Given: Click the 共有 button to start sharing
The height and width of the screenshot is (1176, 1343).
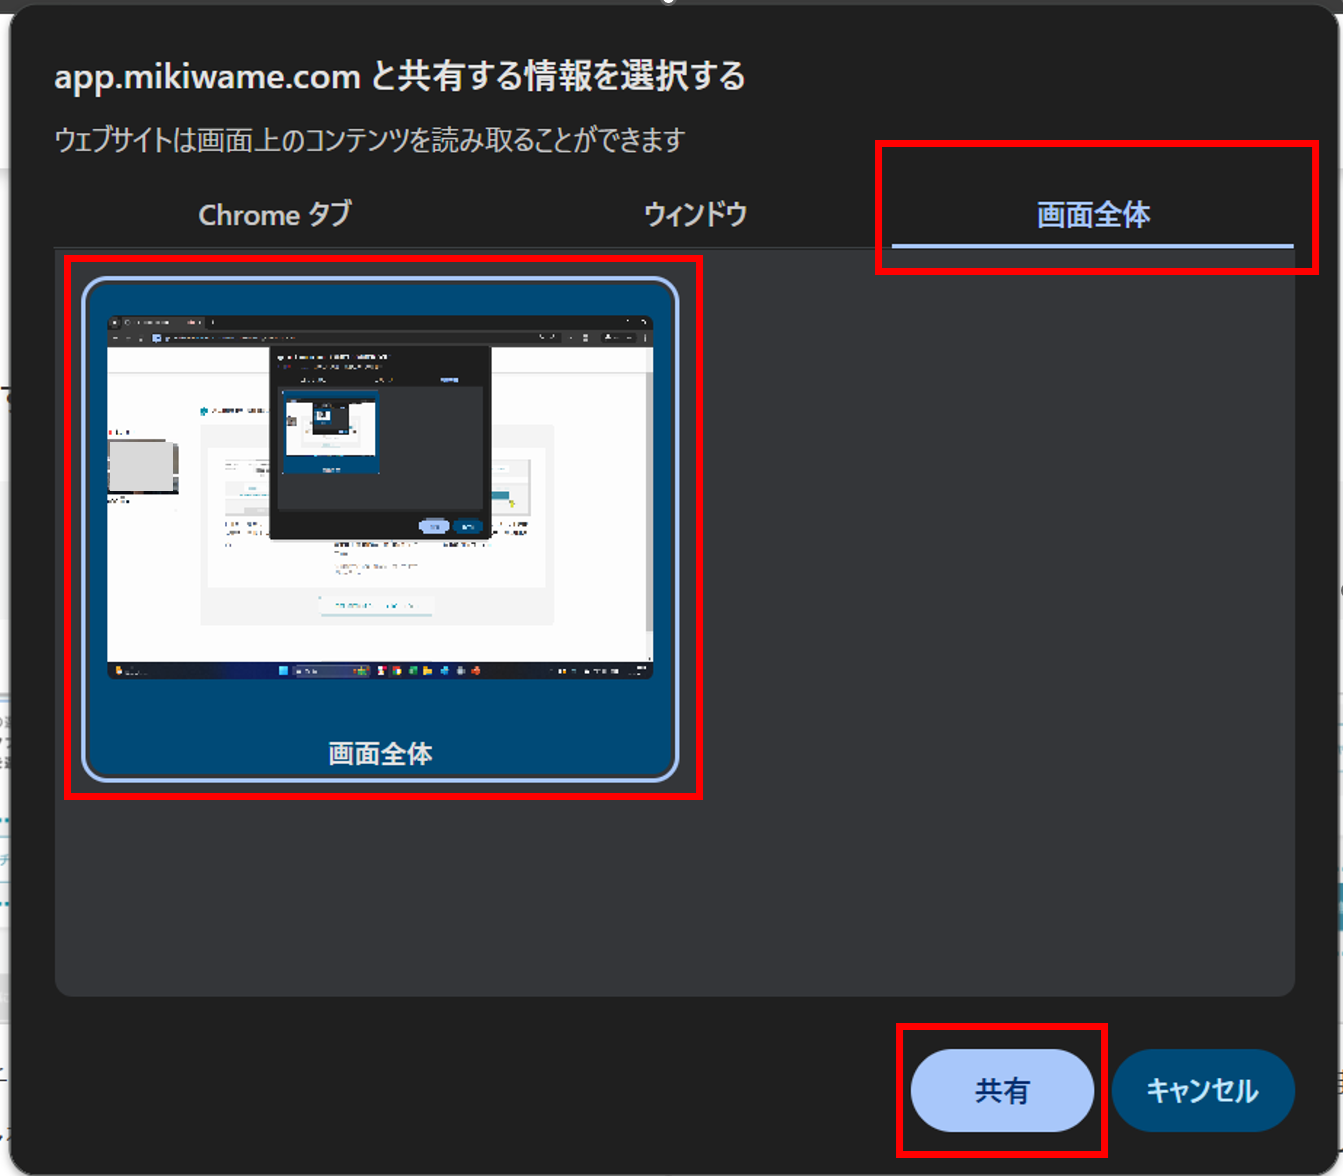Looking at the screenshot, I should pos(1001,1091).
